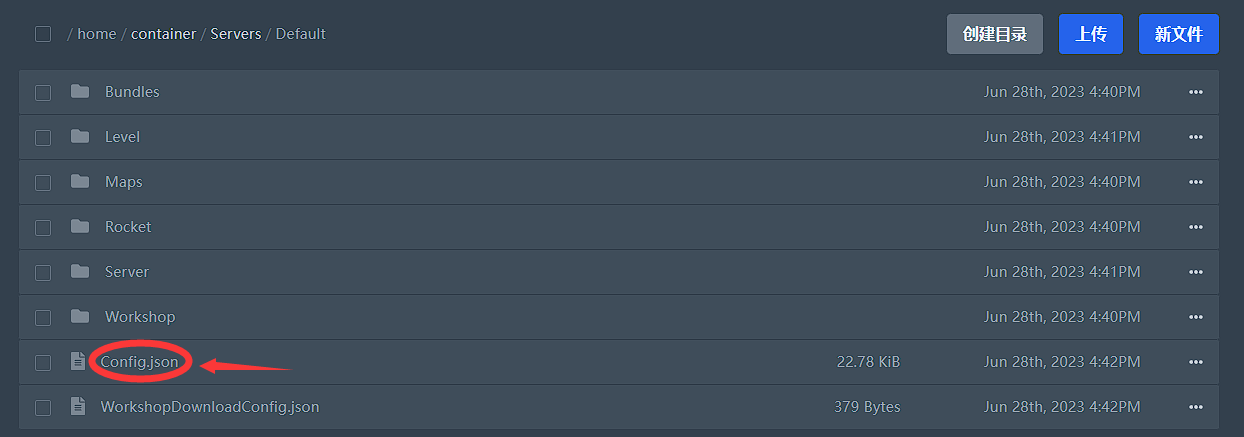Click the Level folder icon
This screenshot has height=437, width=1244.
(80, 136)
